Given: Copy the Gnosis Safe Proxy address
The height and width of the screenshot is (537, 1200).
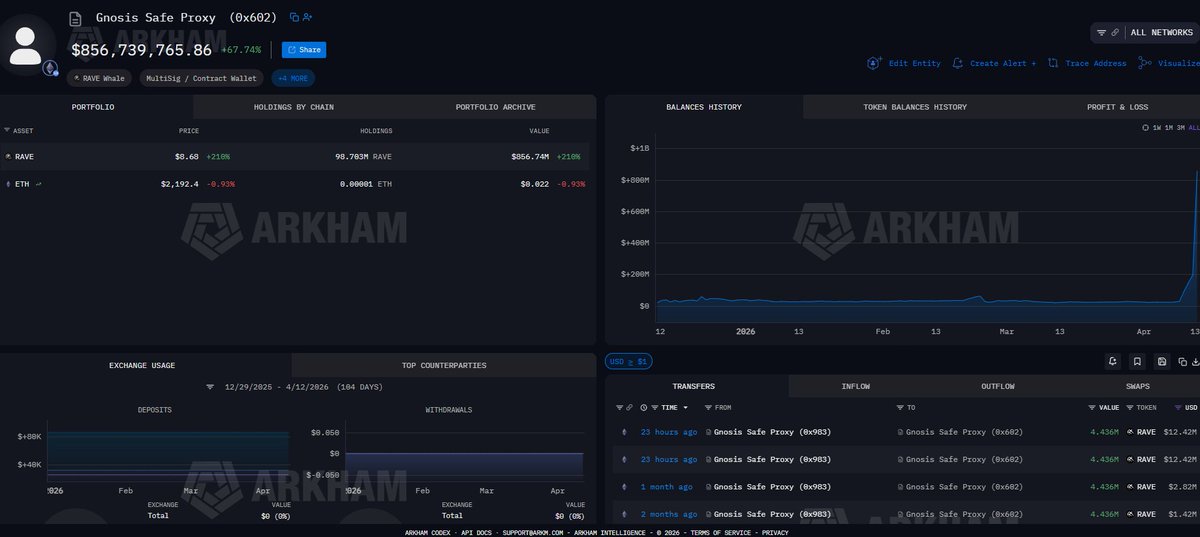Looking at the screenshot, I should (x=294, y=17).
